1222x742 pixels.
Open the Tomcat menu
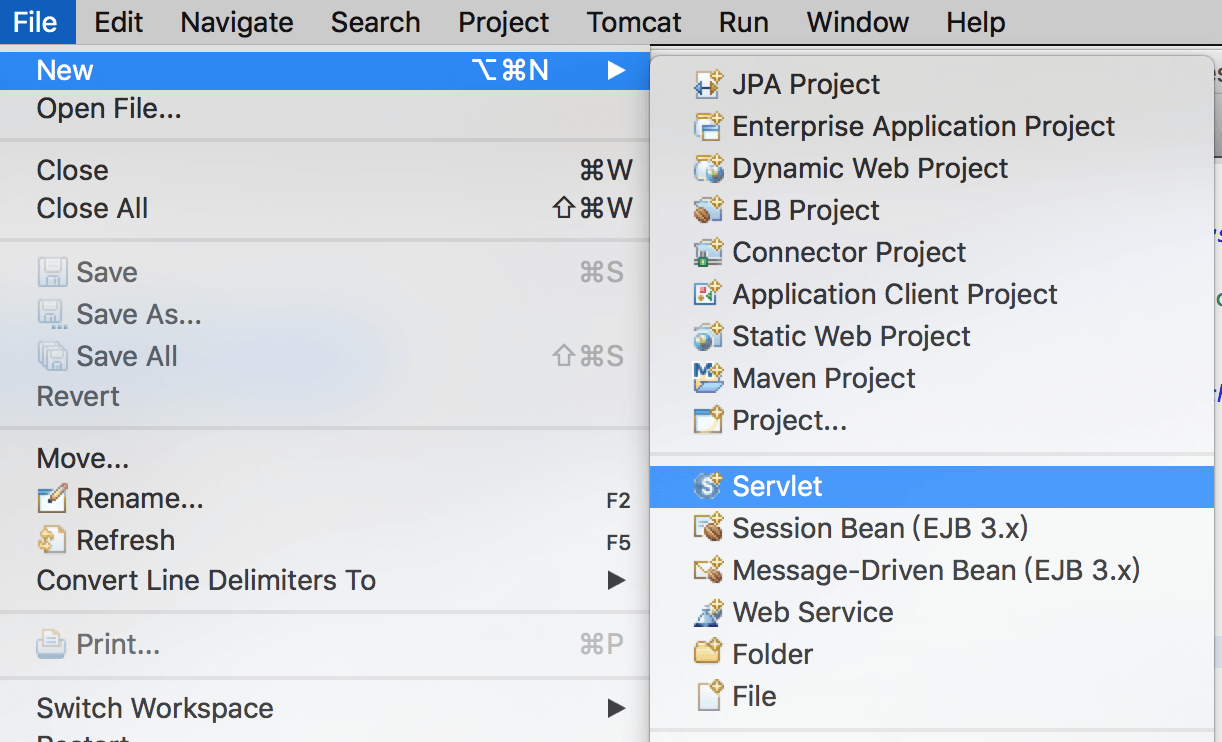pos(634,22)
